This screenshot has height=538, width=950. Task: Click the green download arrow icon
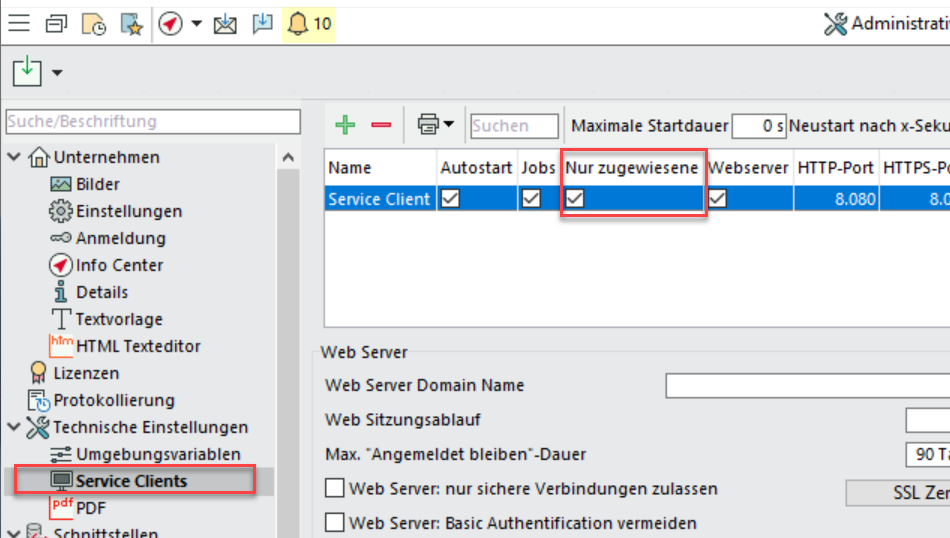[x=27, y=72]
